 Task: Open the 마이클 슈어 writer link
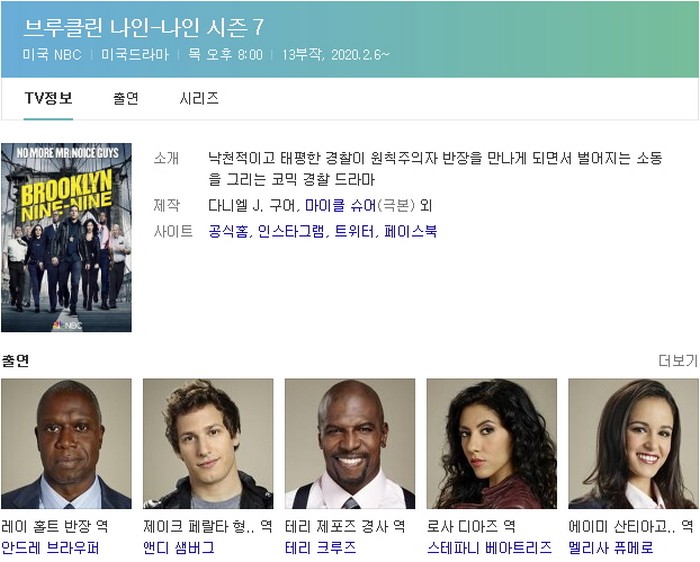tap(341, 205)
